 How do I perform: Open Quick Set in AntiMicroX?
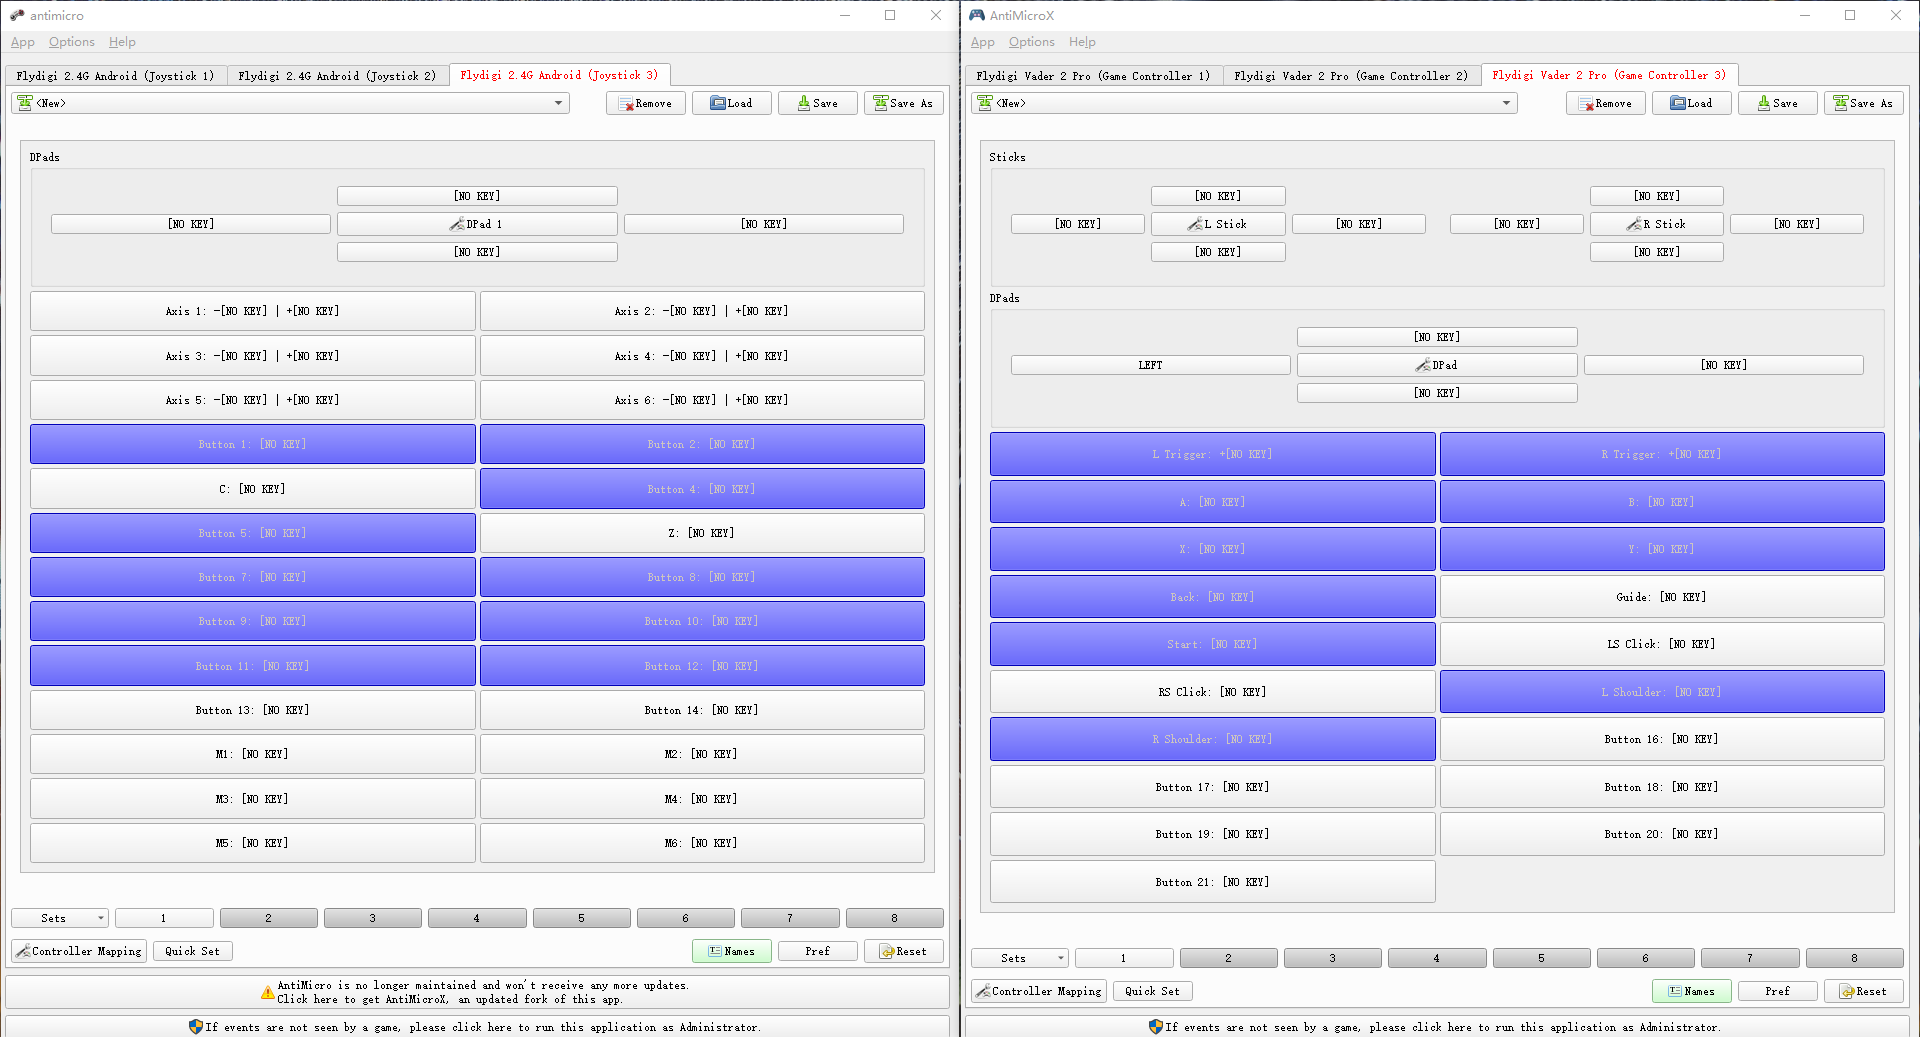point(1152,991)
